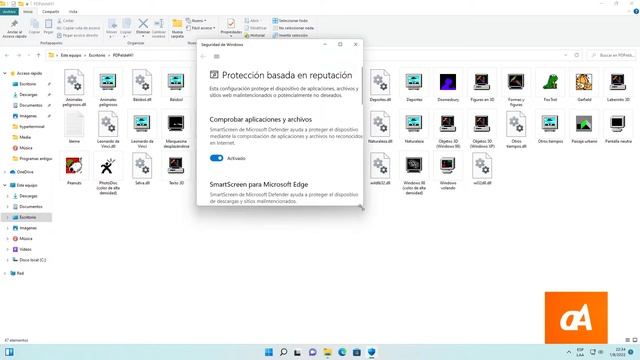
Task: Select the Texto 3D screensaver icon
Action: coord(176,165)
